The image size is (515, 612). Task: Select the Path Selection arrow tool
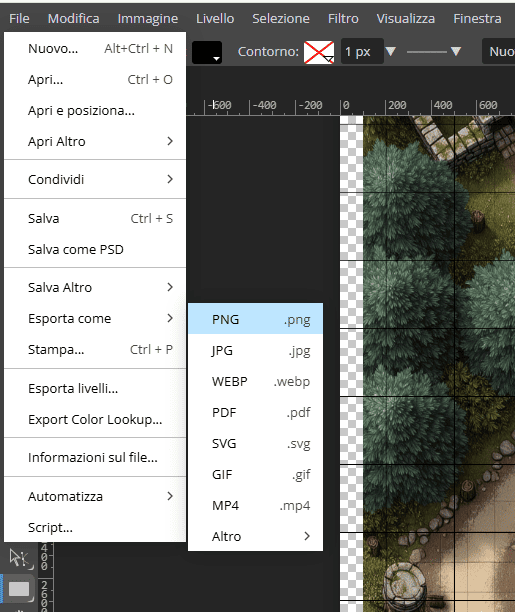click(19, 559)
